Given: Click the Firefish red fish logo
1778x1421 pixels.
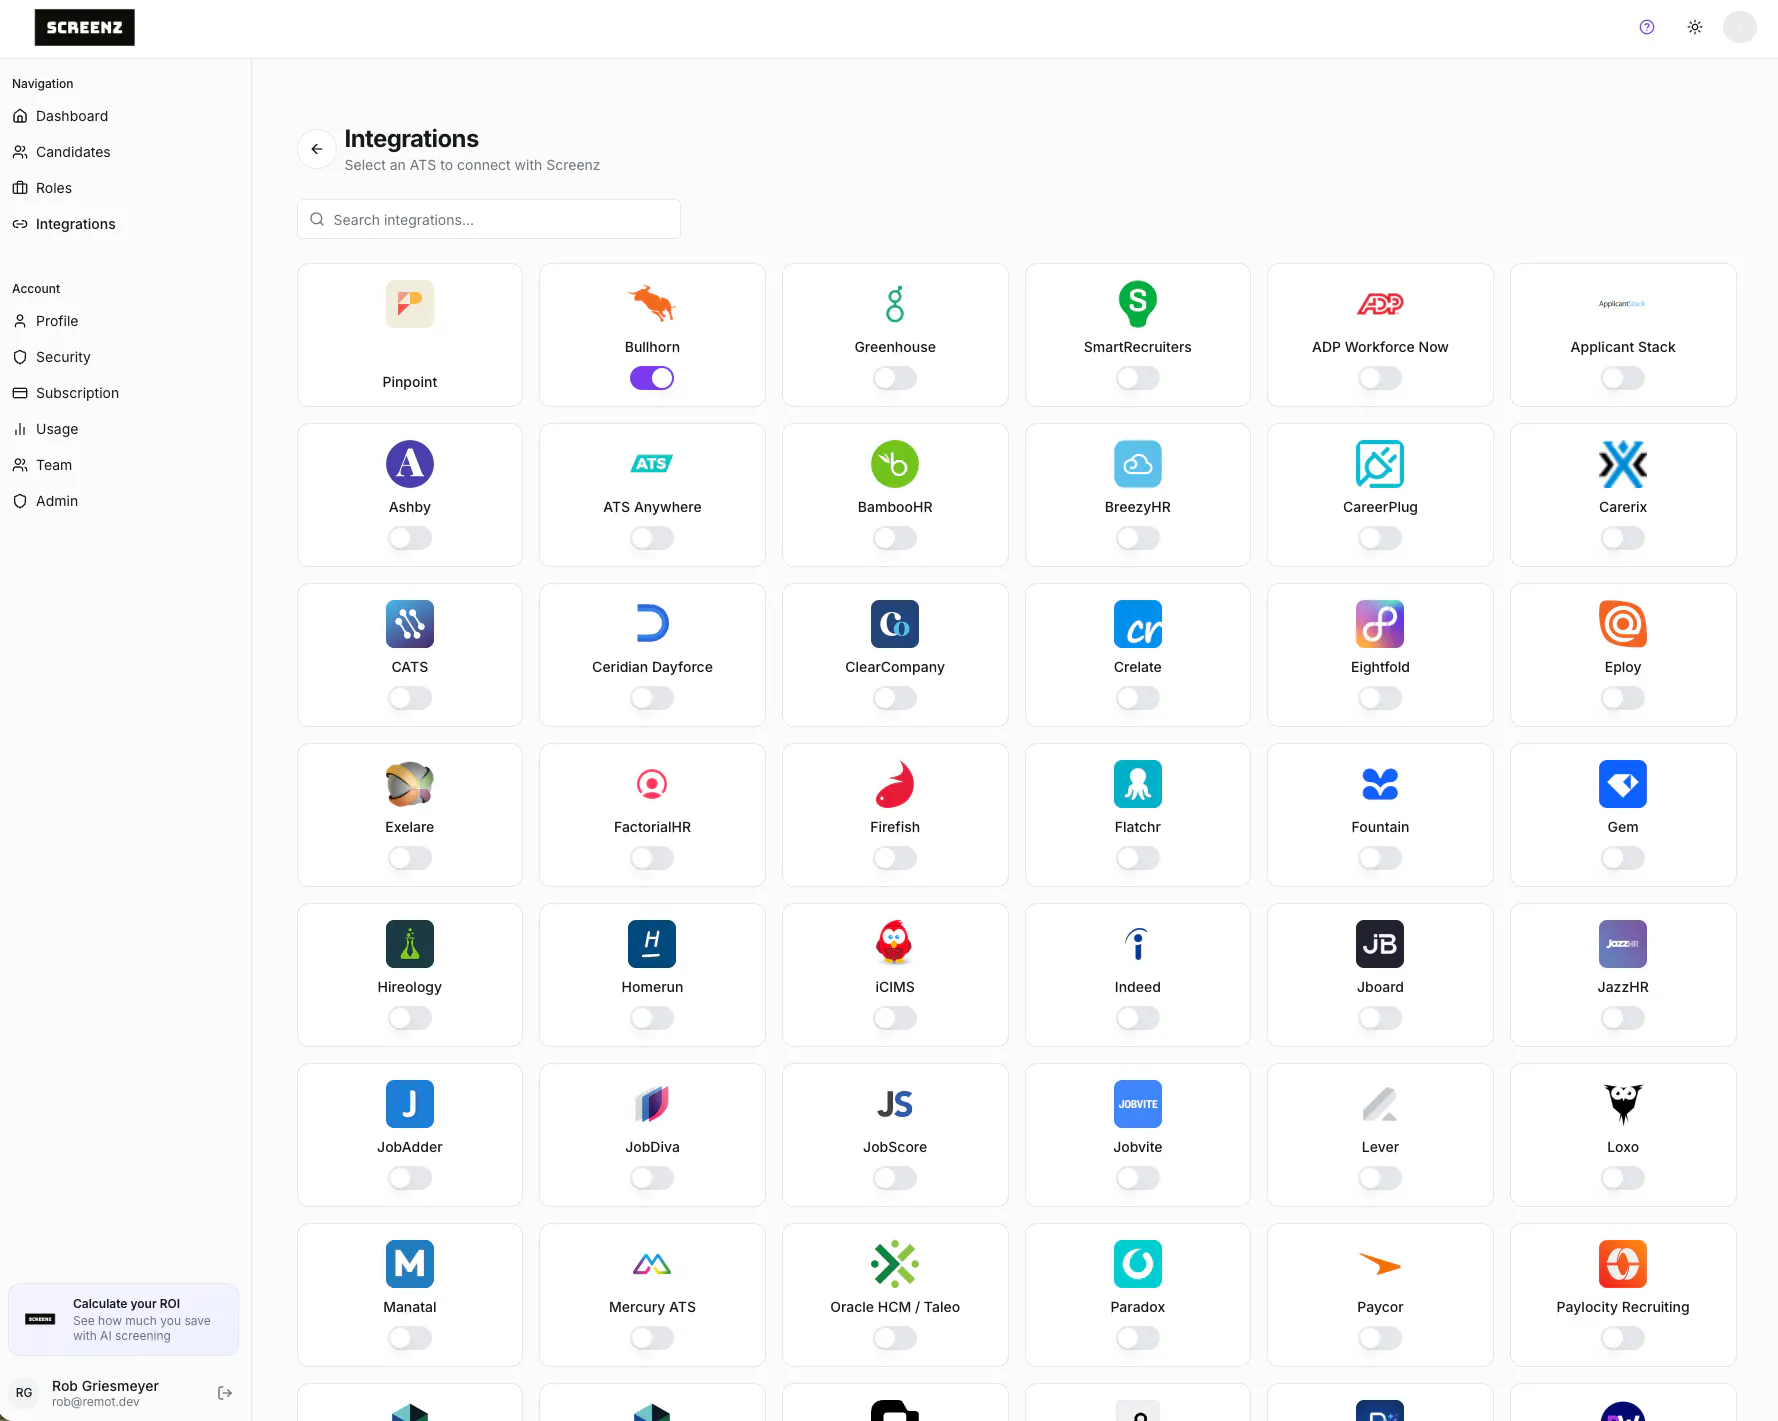Looking at the screenshot, I should click(895, 784).
